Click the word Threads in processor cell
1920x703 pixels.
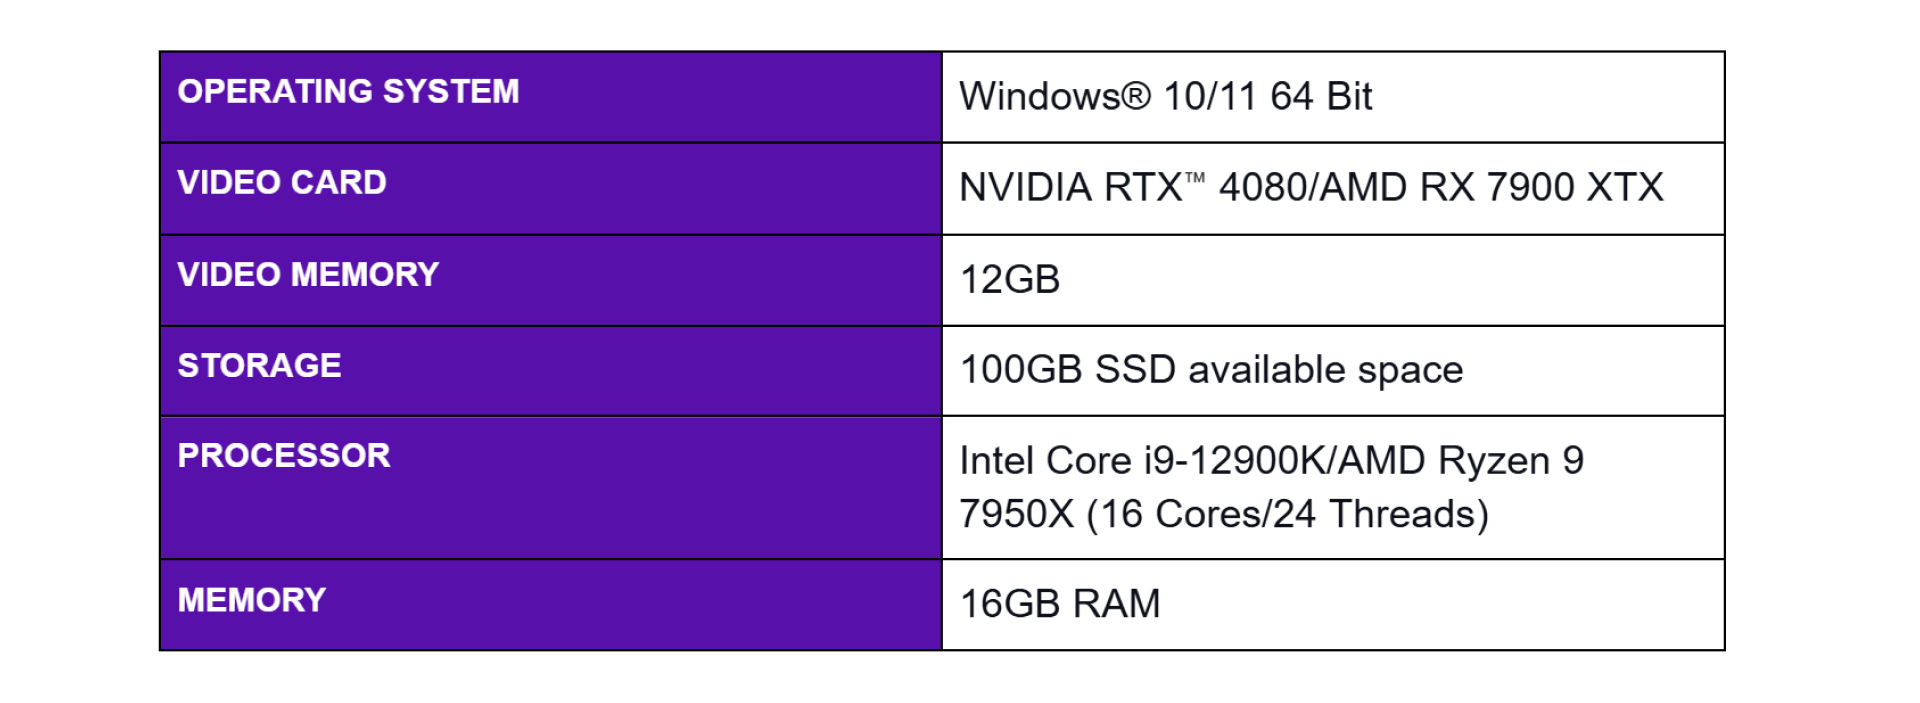coord(1403,514)
